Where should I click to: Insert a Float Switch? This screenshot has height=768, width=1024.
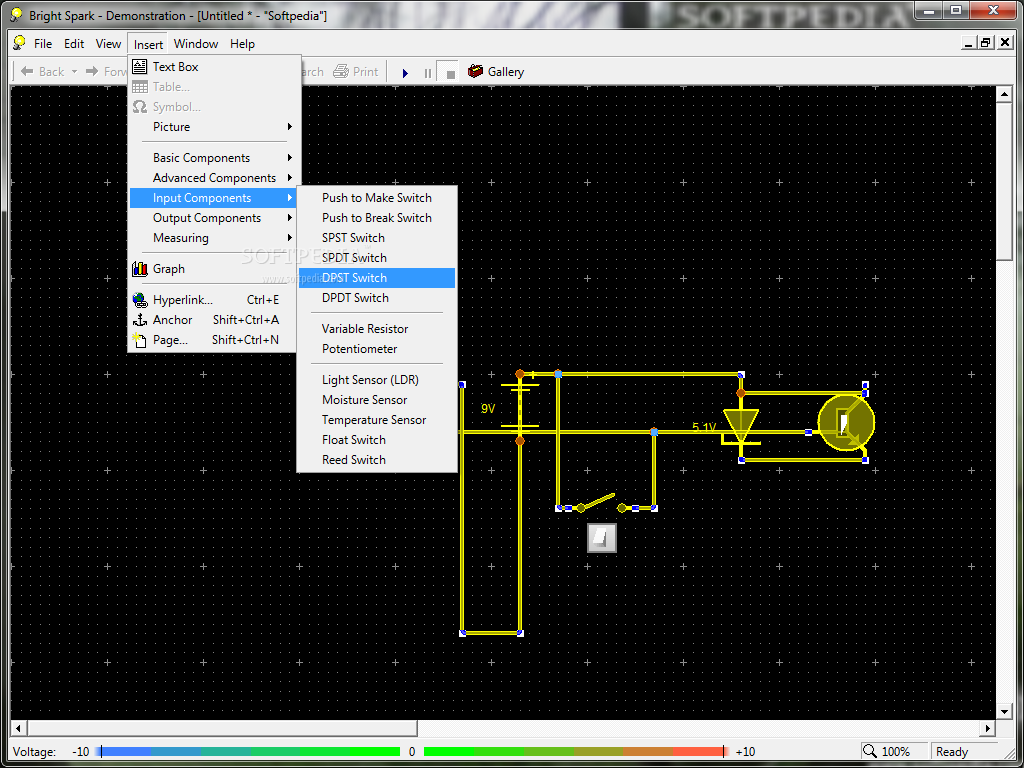click(x=377, y=440)
